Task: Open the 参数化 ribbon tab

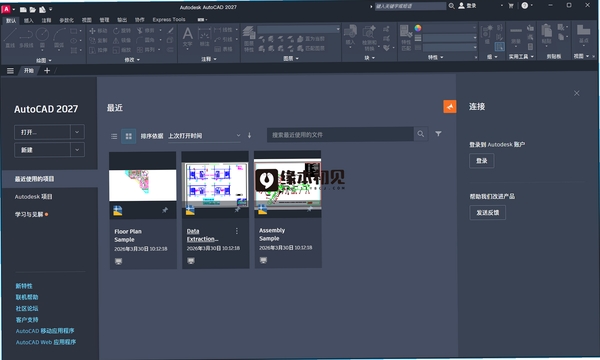Action: pyautogui.click(x=66, y=20)
